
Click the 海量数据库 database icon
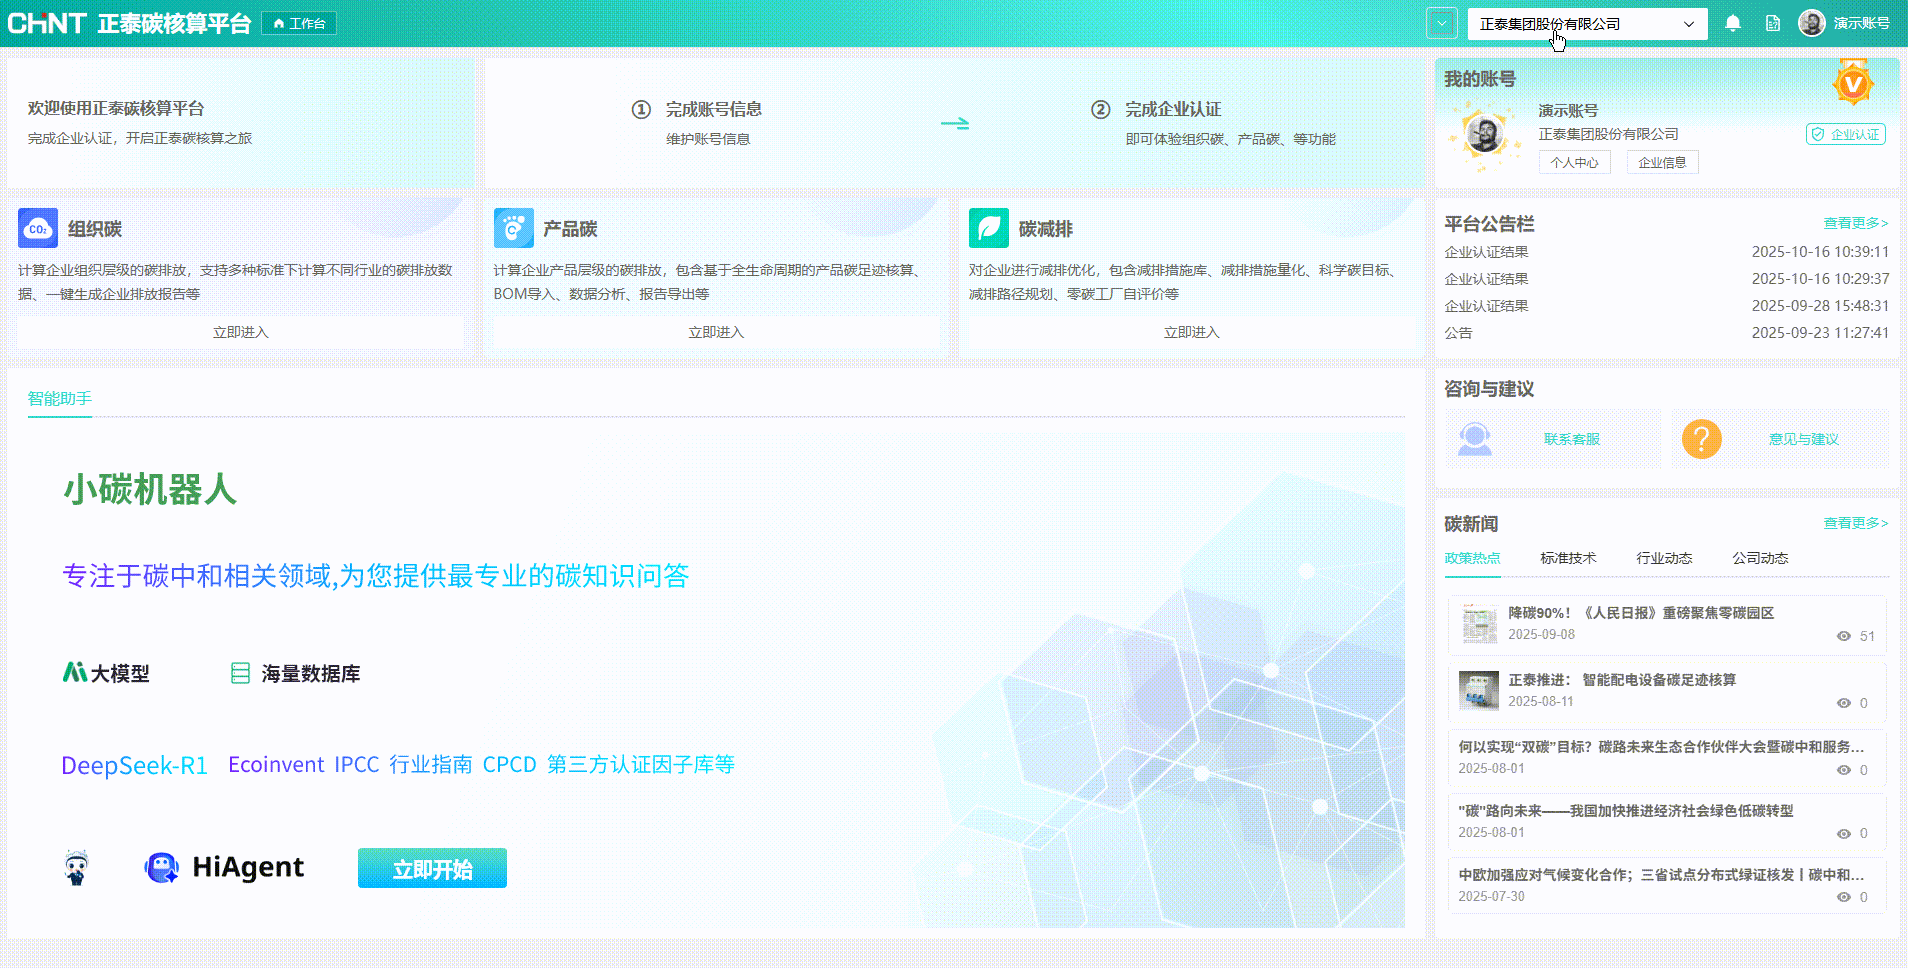click(x=240, y=673)
